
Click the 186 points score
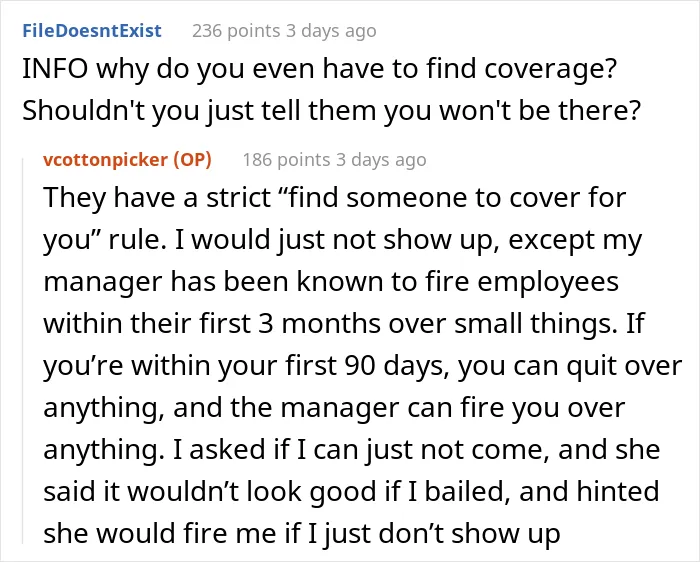coord(286,159)
